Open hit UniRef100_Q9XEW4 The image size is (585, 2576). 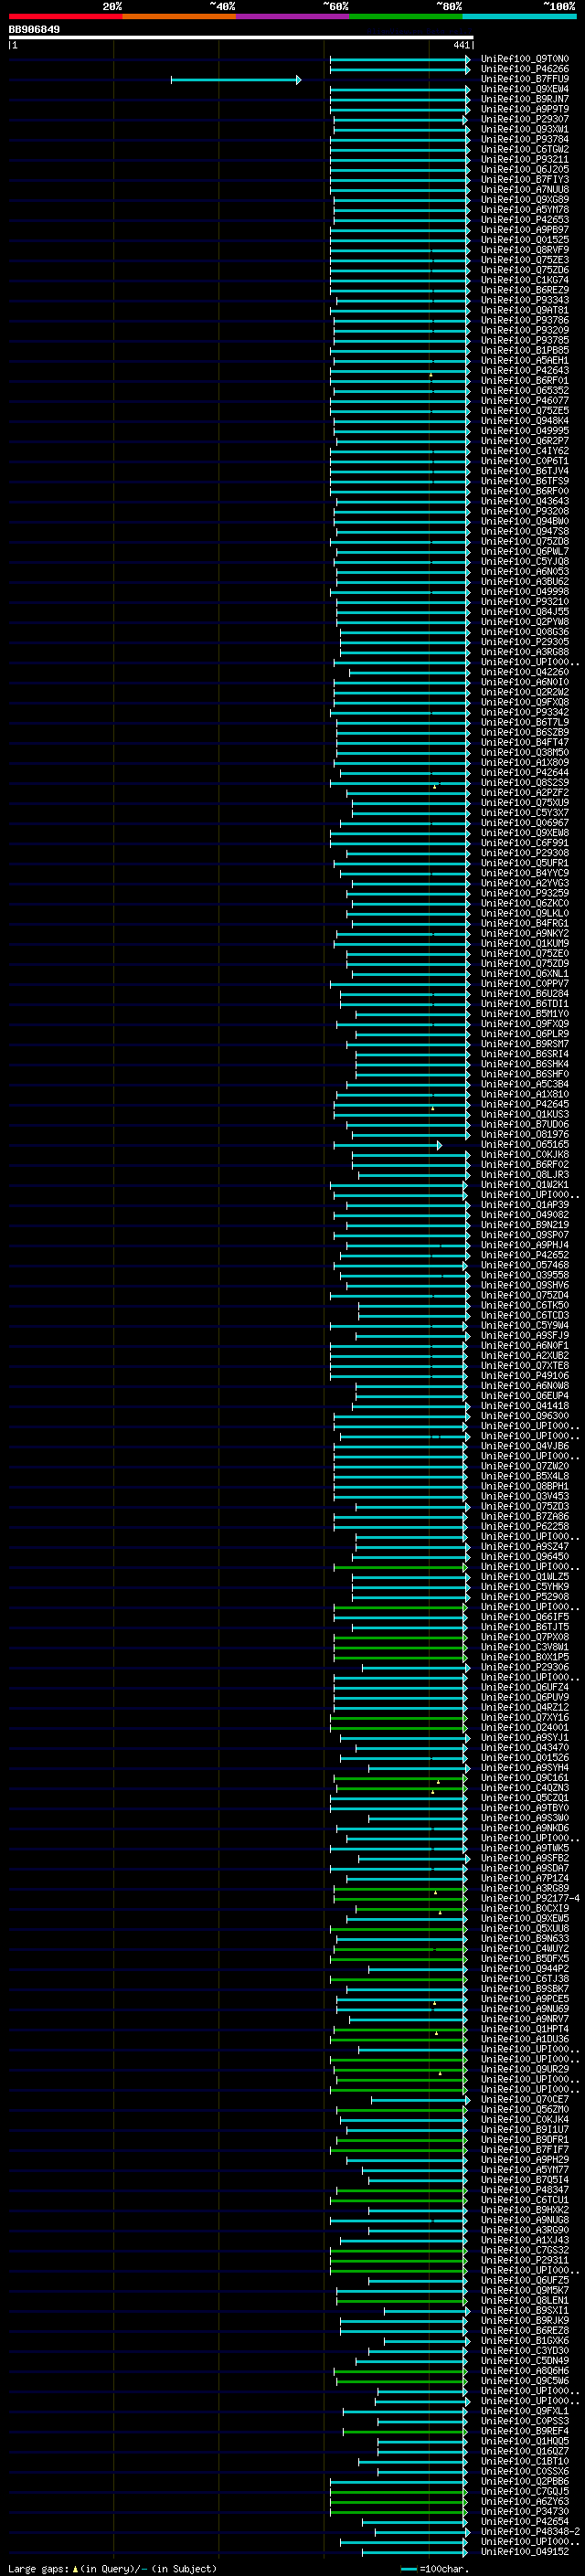(x=525, y=89)
